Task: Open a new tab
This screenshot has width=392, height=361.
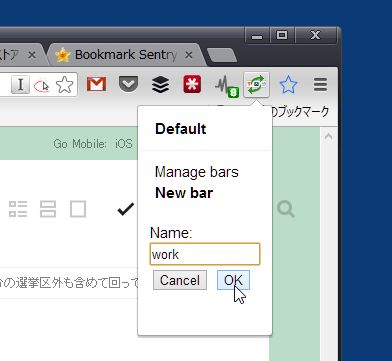Action: coord(222,55)
